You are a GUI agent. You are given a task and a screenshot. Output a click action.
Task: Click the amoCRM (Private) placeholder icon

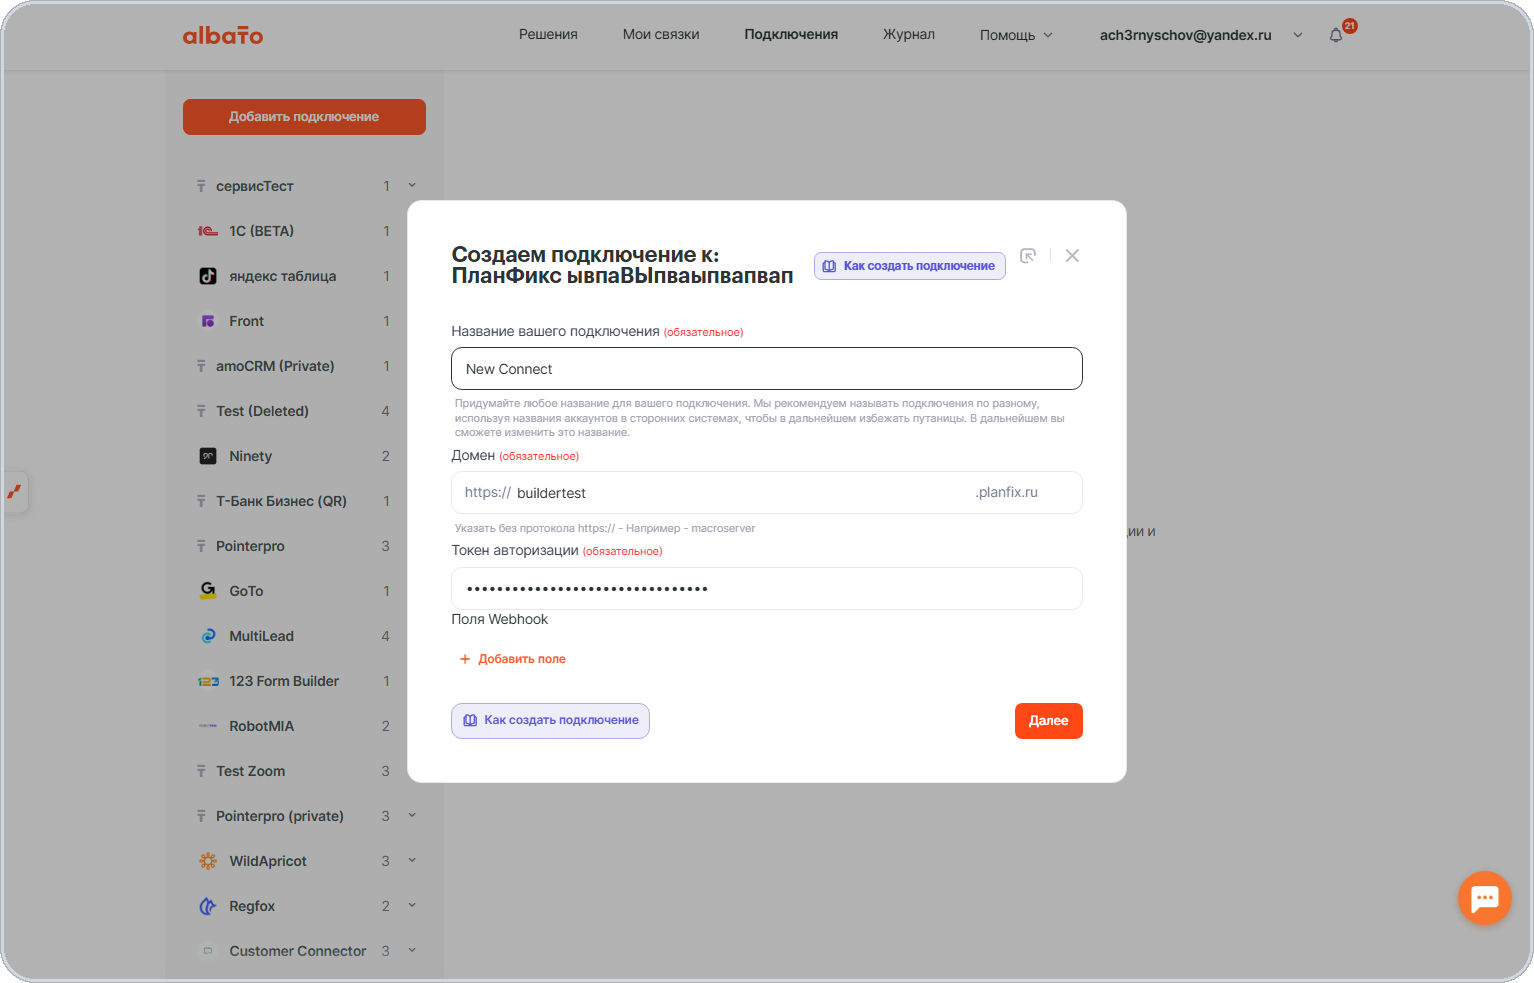click(201, 366)
